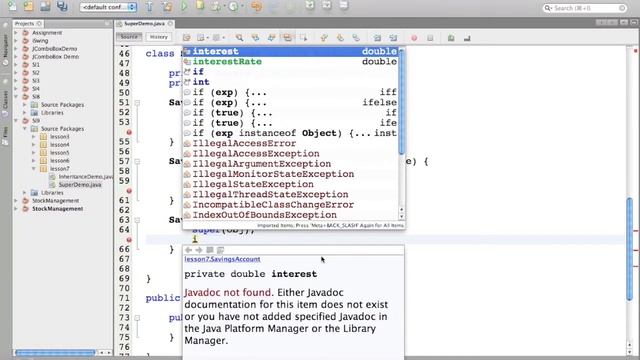The width and height of the screenshot is (640, 360).
Task: Collapse the SI9 project node
Action: [x=16, y=121]
